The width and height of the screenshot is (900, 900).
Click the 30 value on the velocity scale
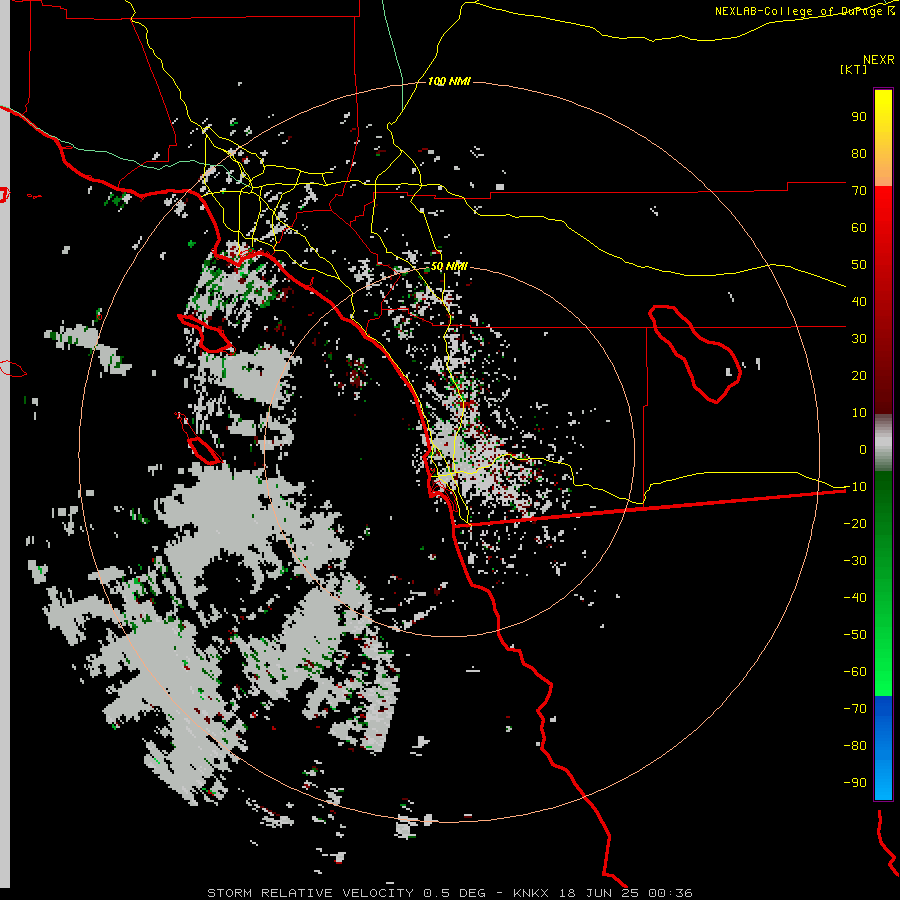[859, 339]
